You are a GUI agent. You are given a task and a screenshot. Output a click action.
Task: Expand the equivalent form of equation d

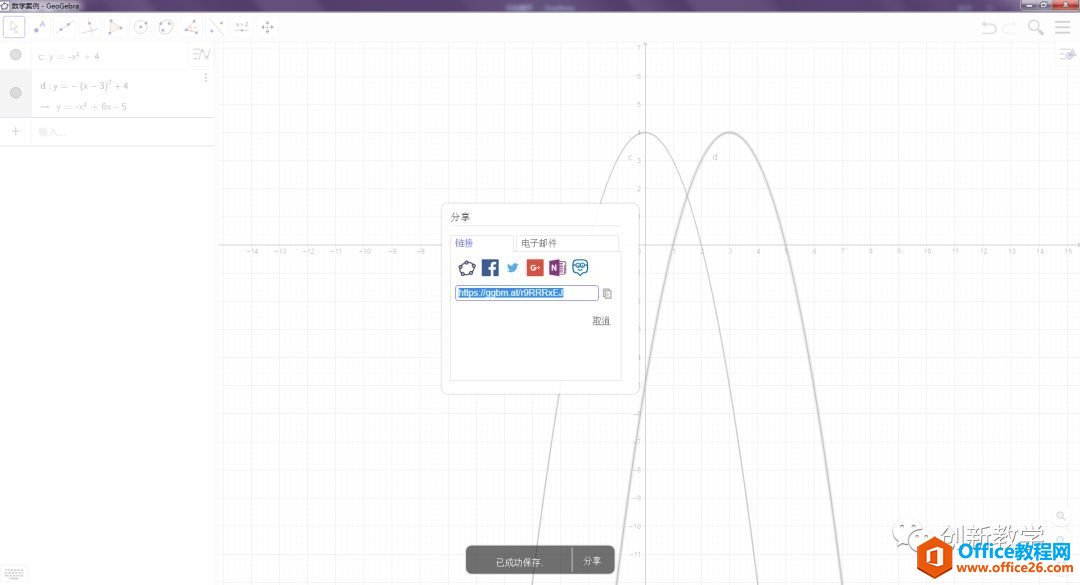(x=46, y=106)
